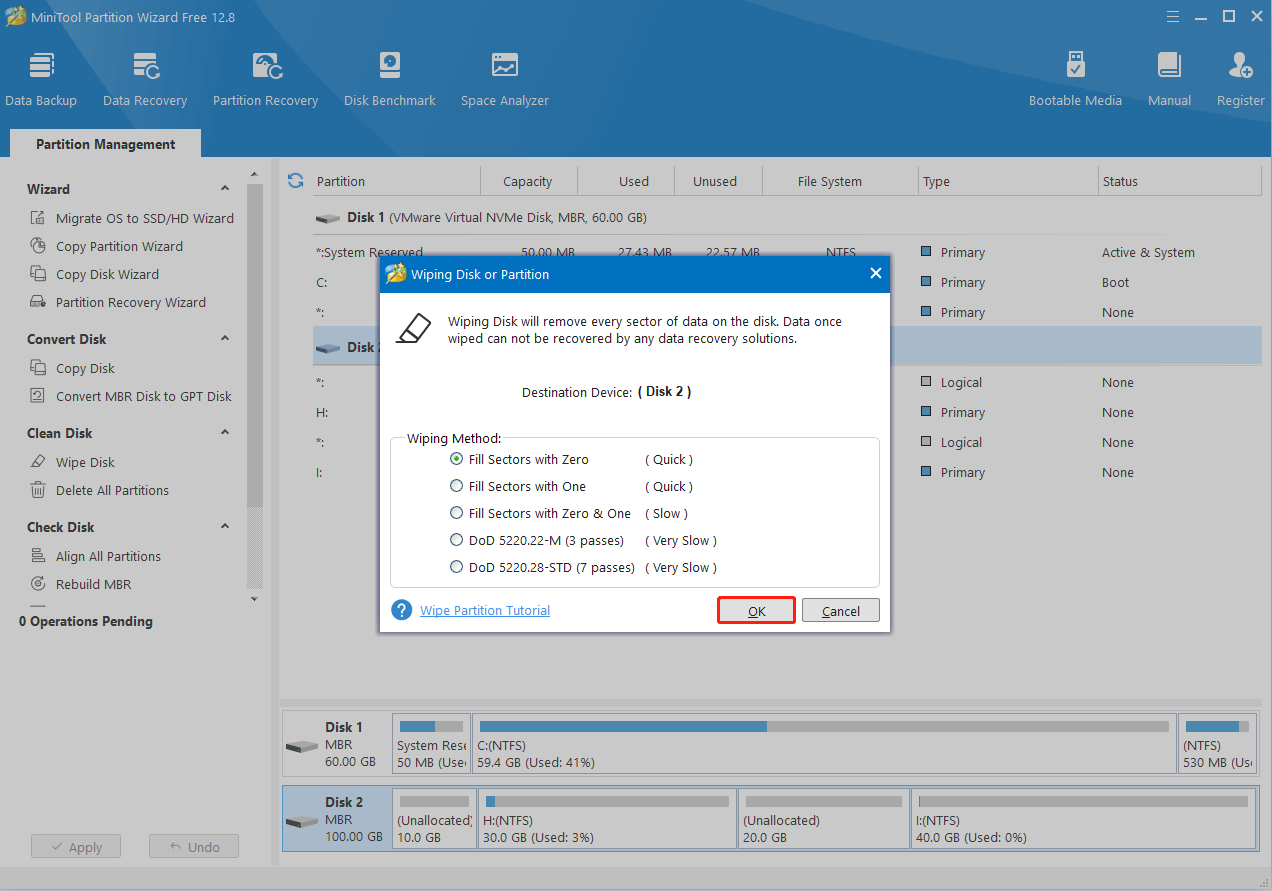The image size is (1272, 891).
Task: Switch to the Partition Management tab
Action: point(105,144)
